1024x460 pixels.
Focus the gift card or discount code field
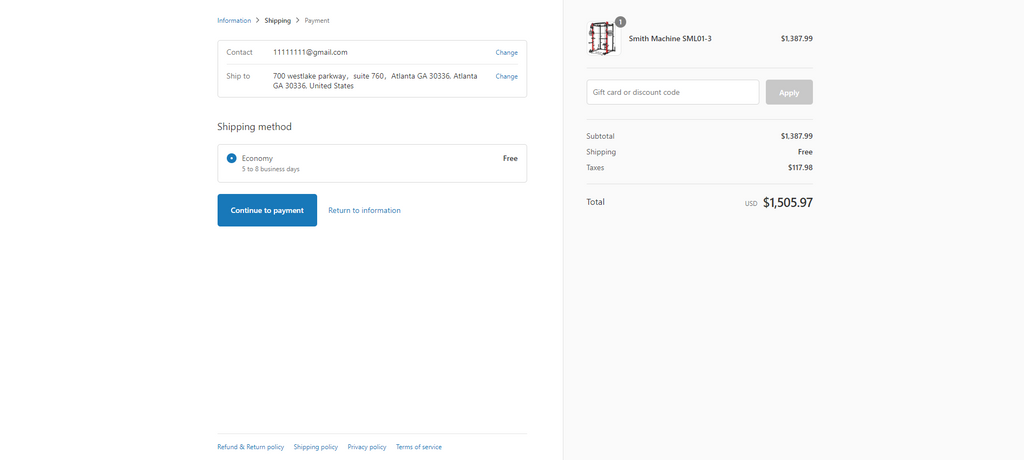pos(672,92)
